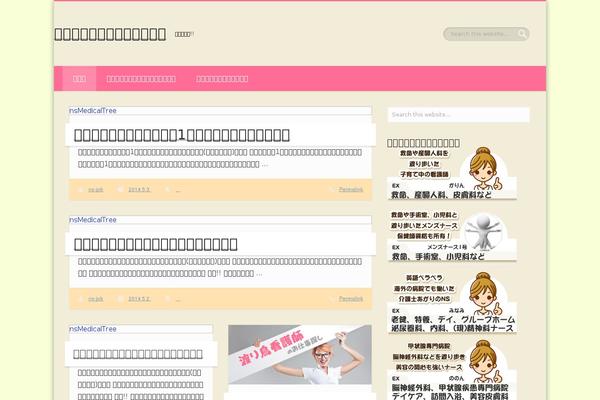This screenshot has height=400, width=600.
Task: Focus the header search field beside the magnifier
Action: click(483, 34)
